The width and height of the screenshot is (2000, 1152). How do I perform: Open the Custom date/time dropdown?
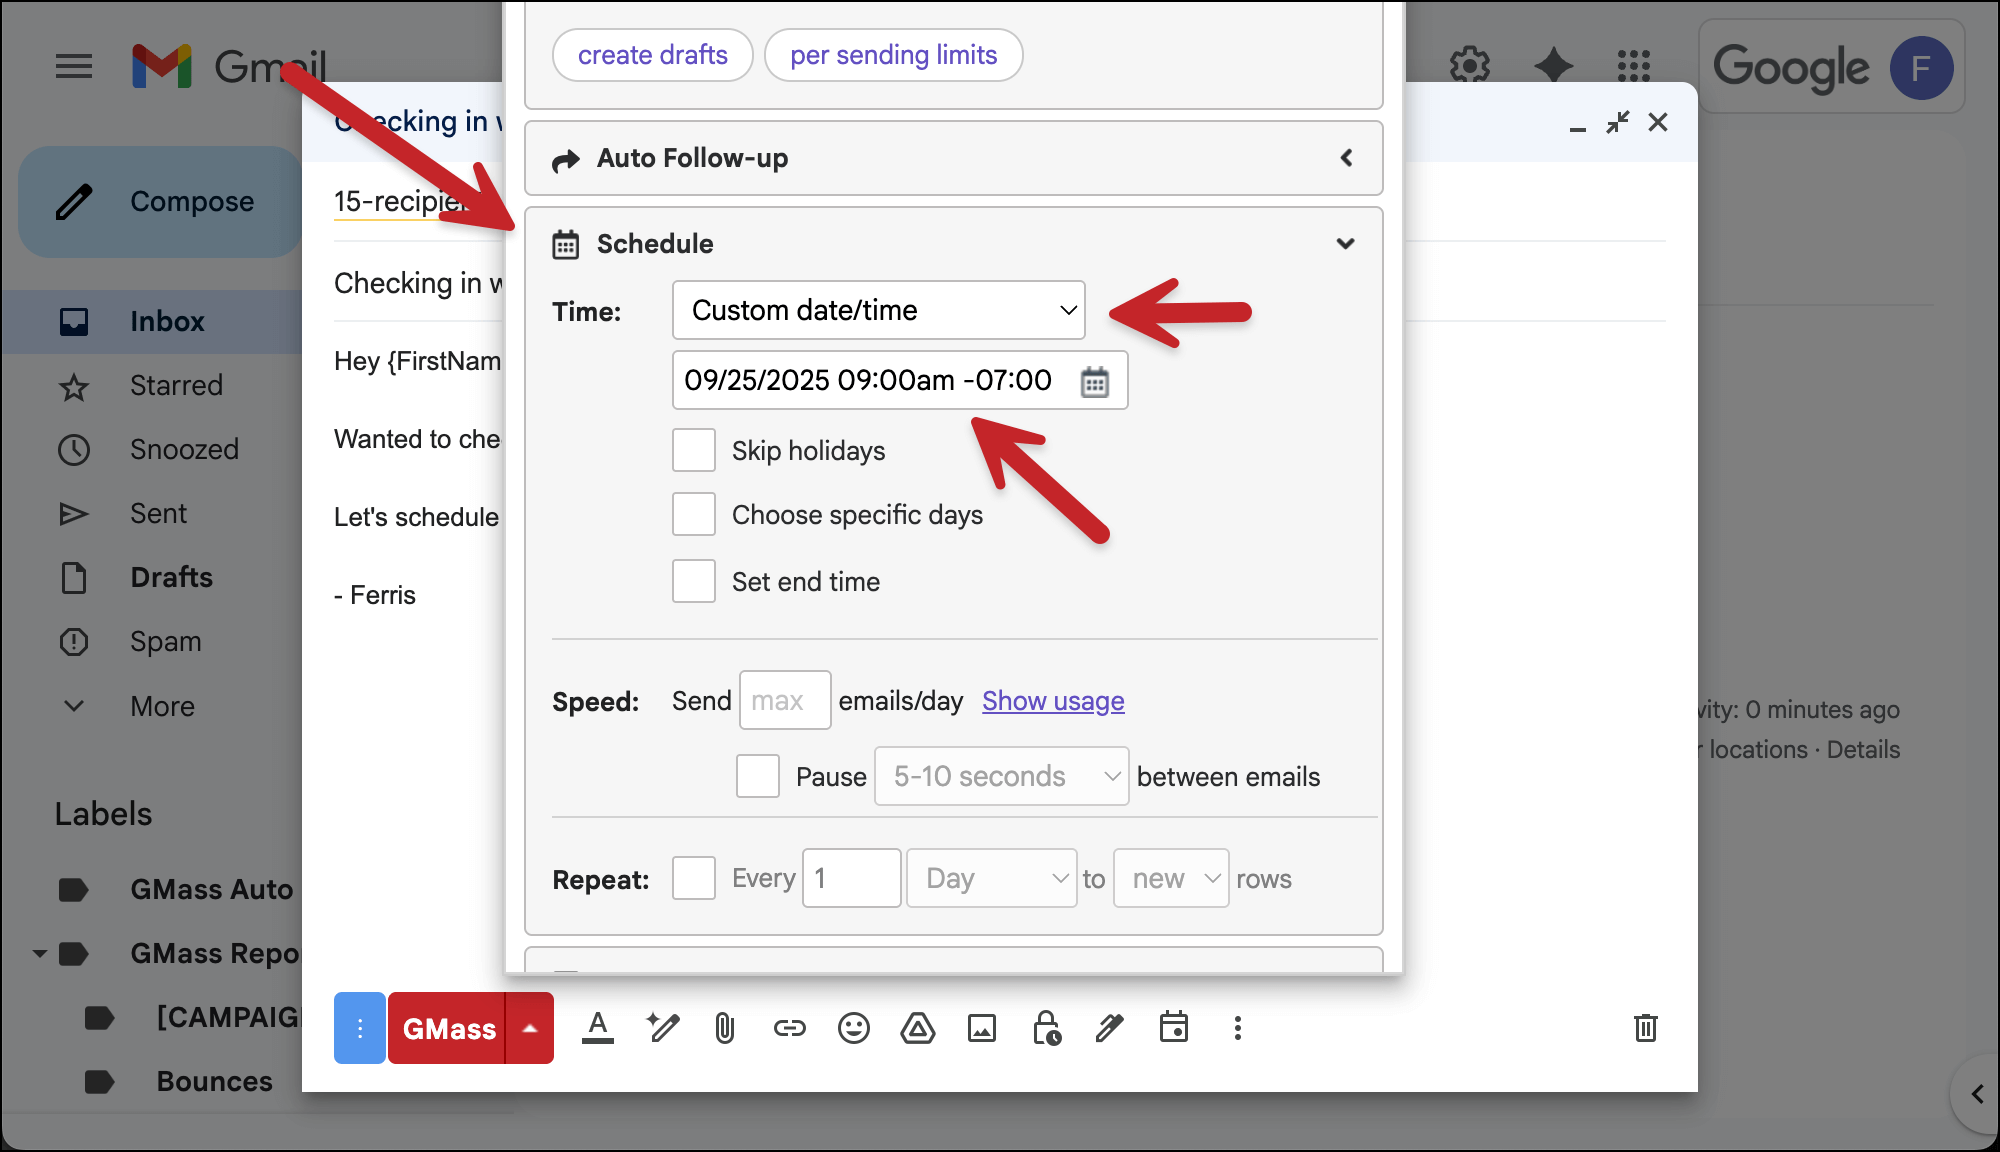[x=878, y=311]
